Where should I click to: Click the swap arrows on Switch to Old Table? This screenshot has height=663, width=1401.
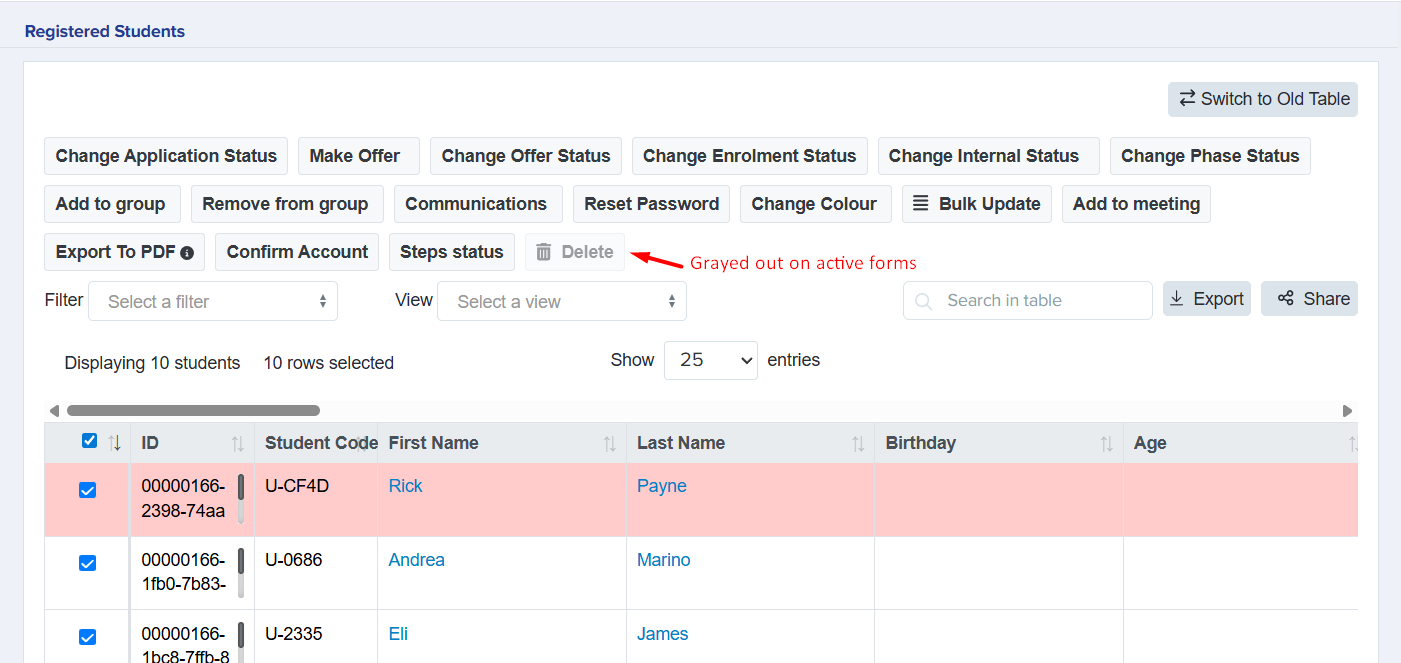(1187, 98)
